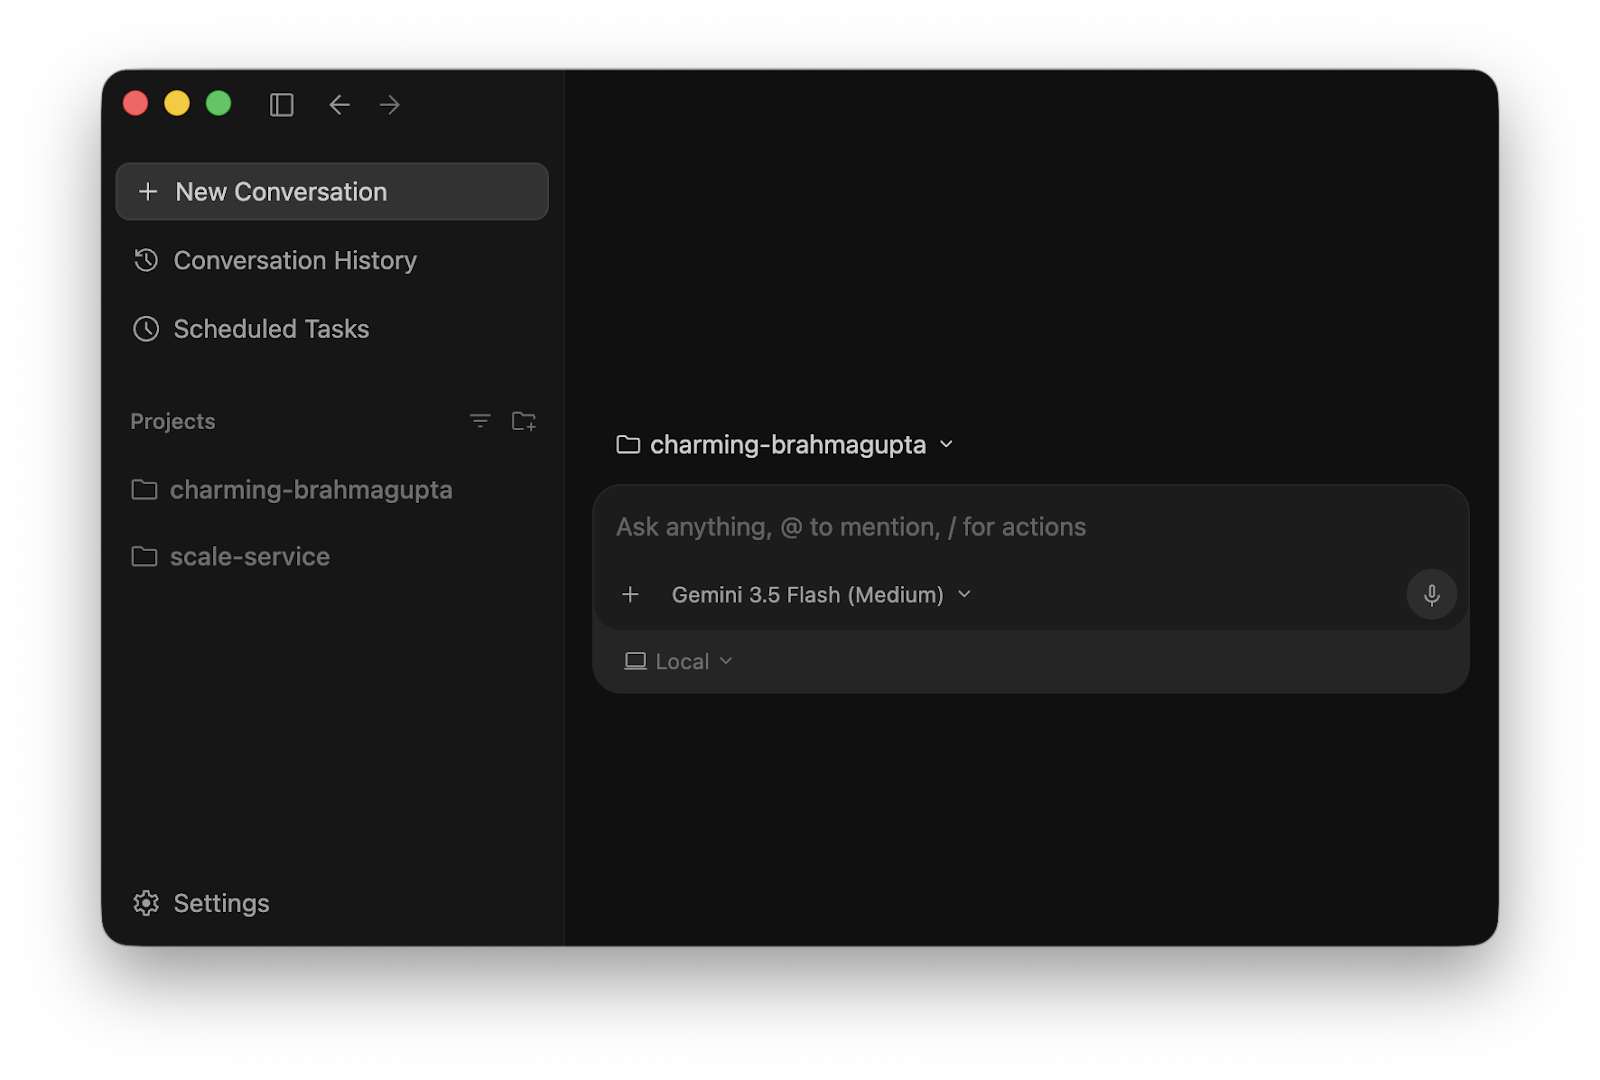Open the Local environment dropdown
Viewport: 1600px width, 1080px height.
pyautogui.click(x=679, y=661)
